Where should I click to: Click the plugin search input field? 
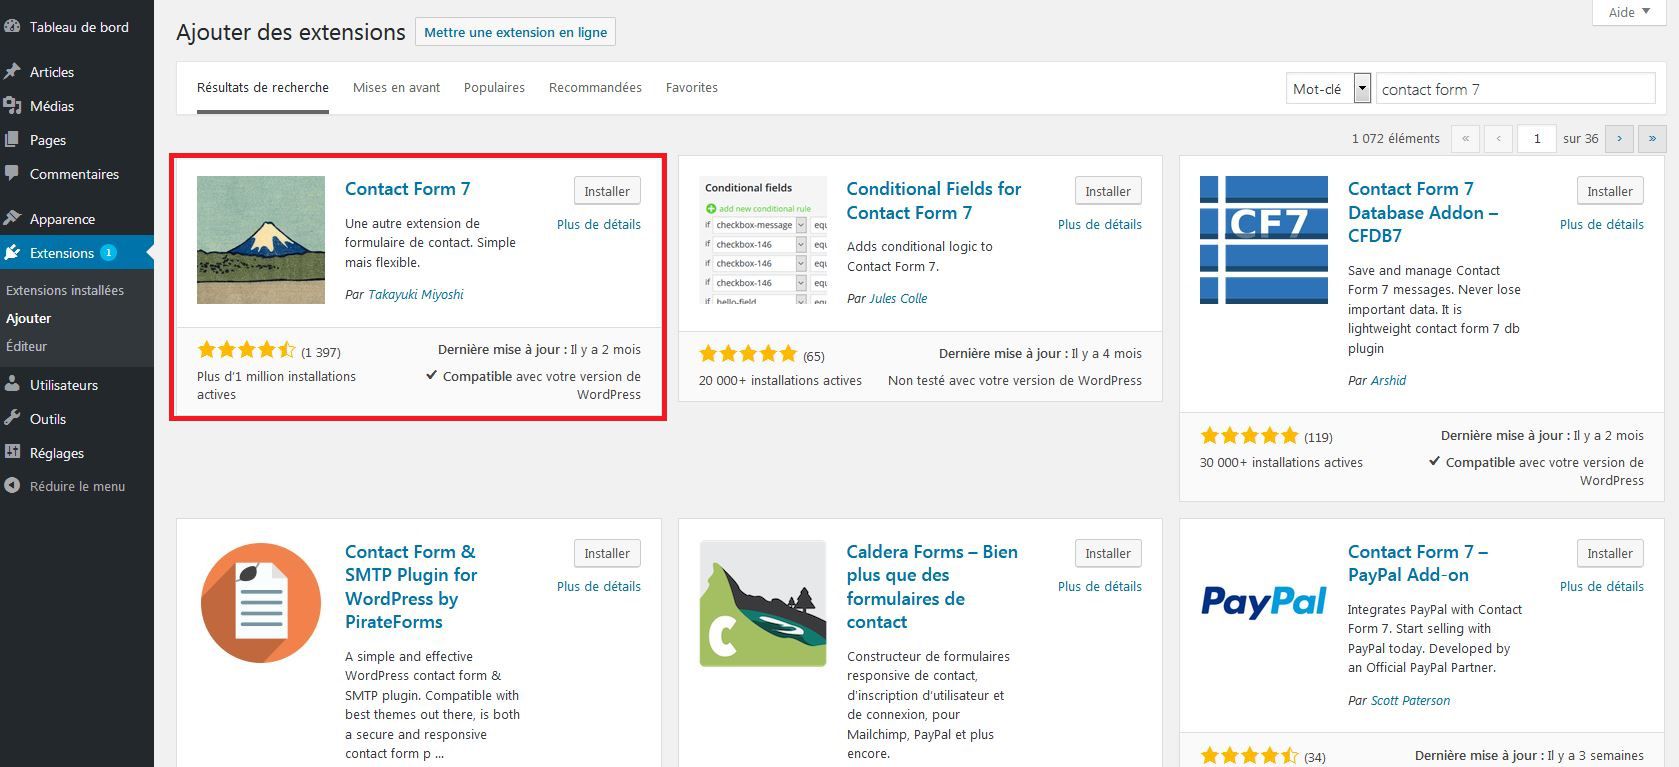[x=1515, y=88]
